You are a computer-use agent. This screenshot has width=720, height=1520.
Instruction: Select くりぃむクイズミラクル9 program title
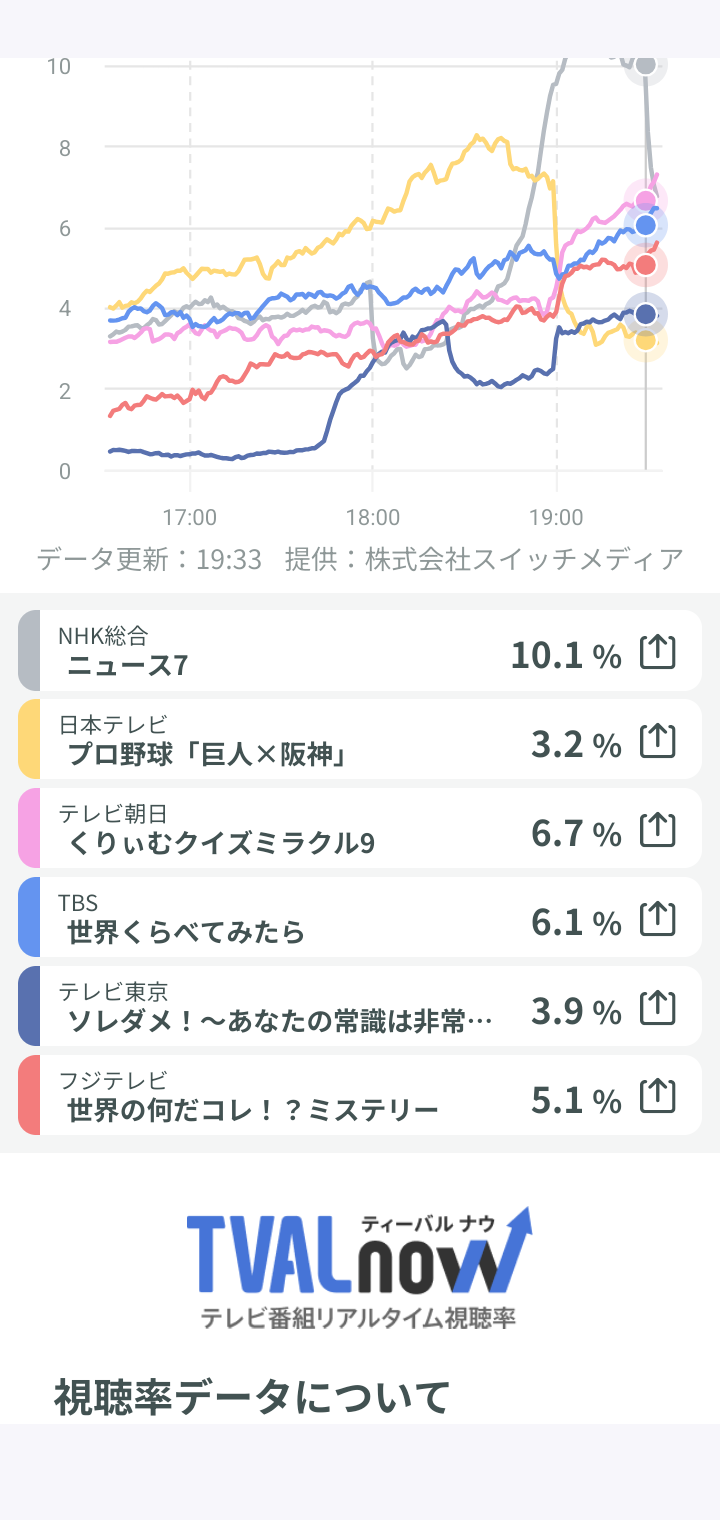[x=221, y=844]
